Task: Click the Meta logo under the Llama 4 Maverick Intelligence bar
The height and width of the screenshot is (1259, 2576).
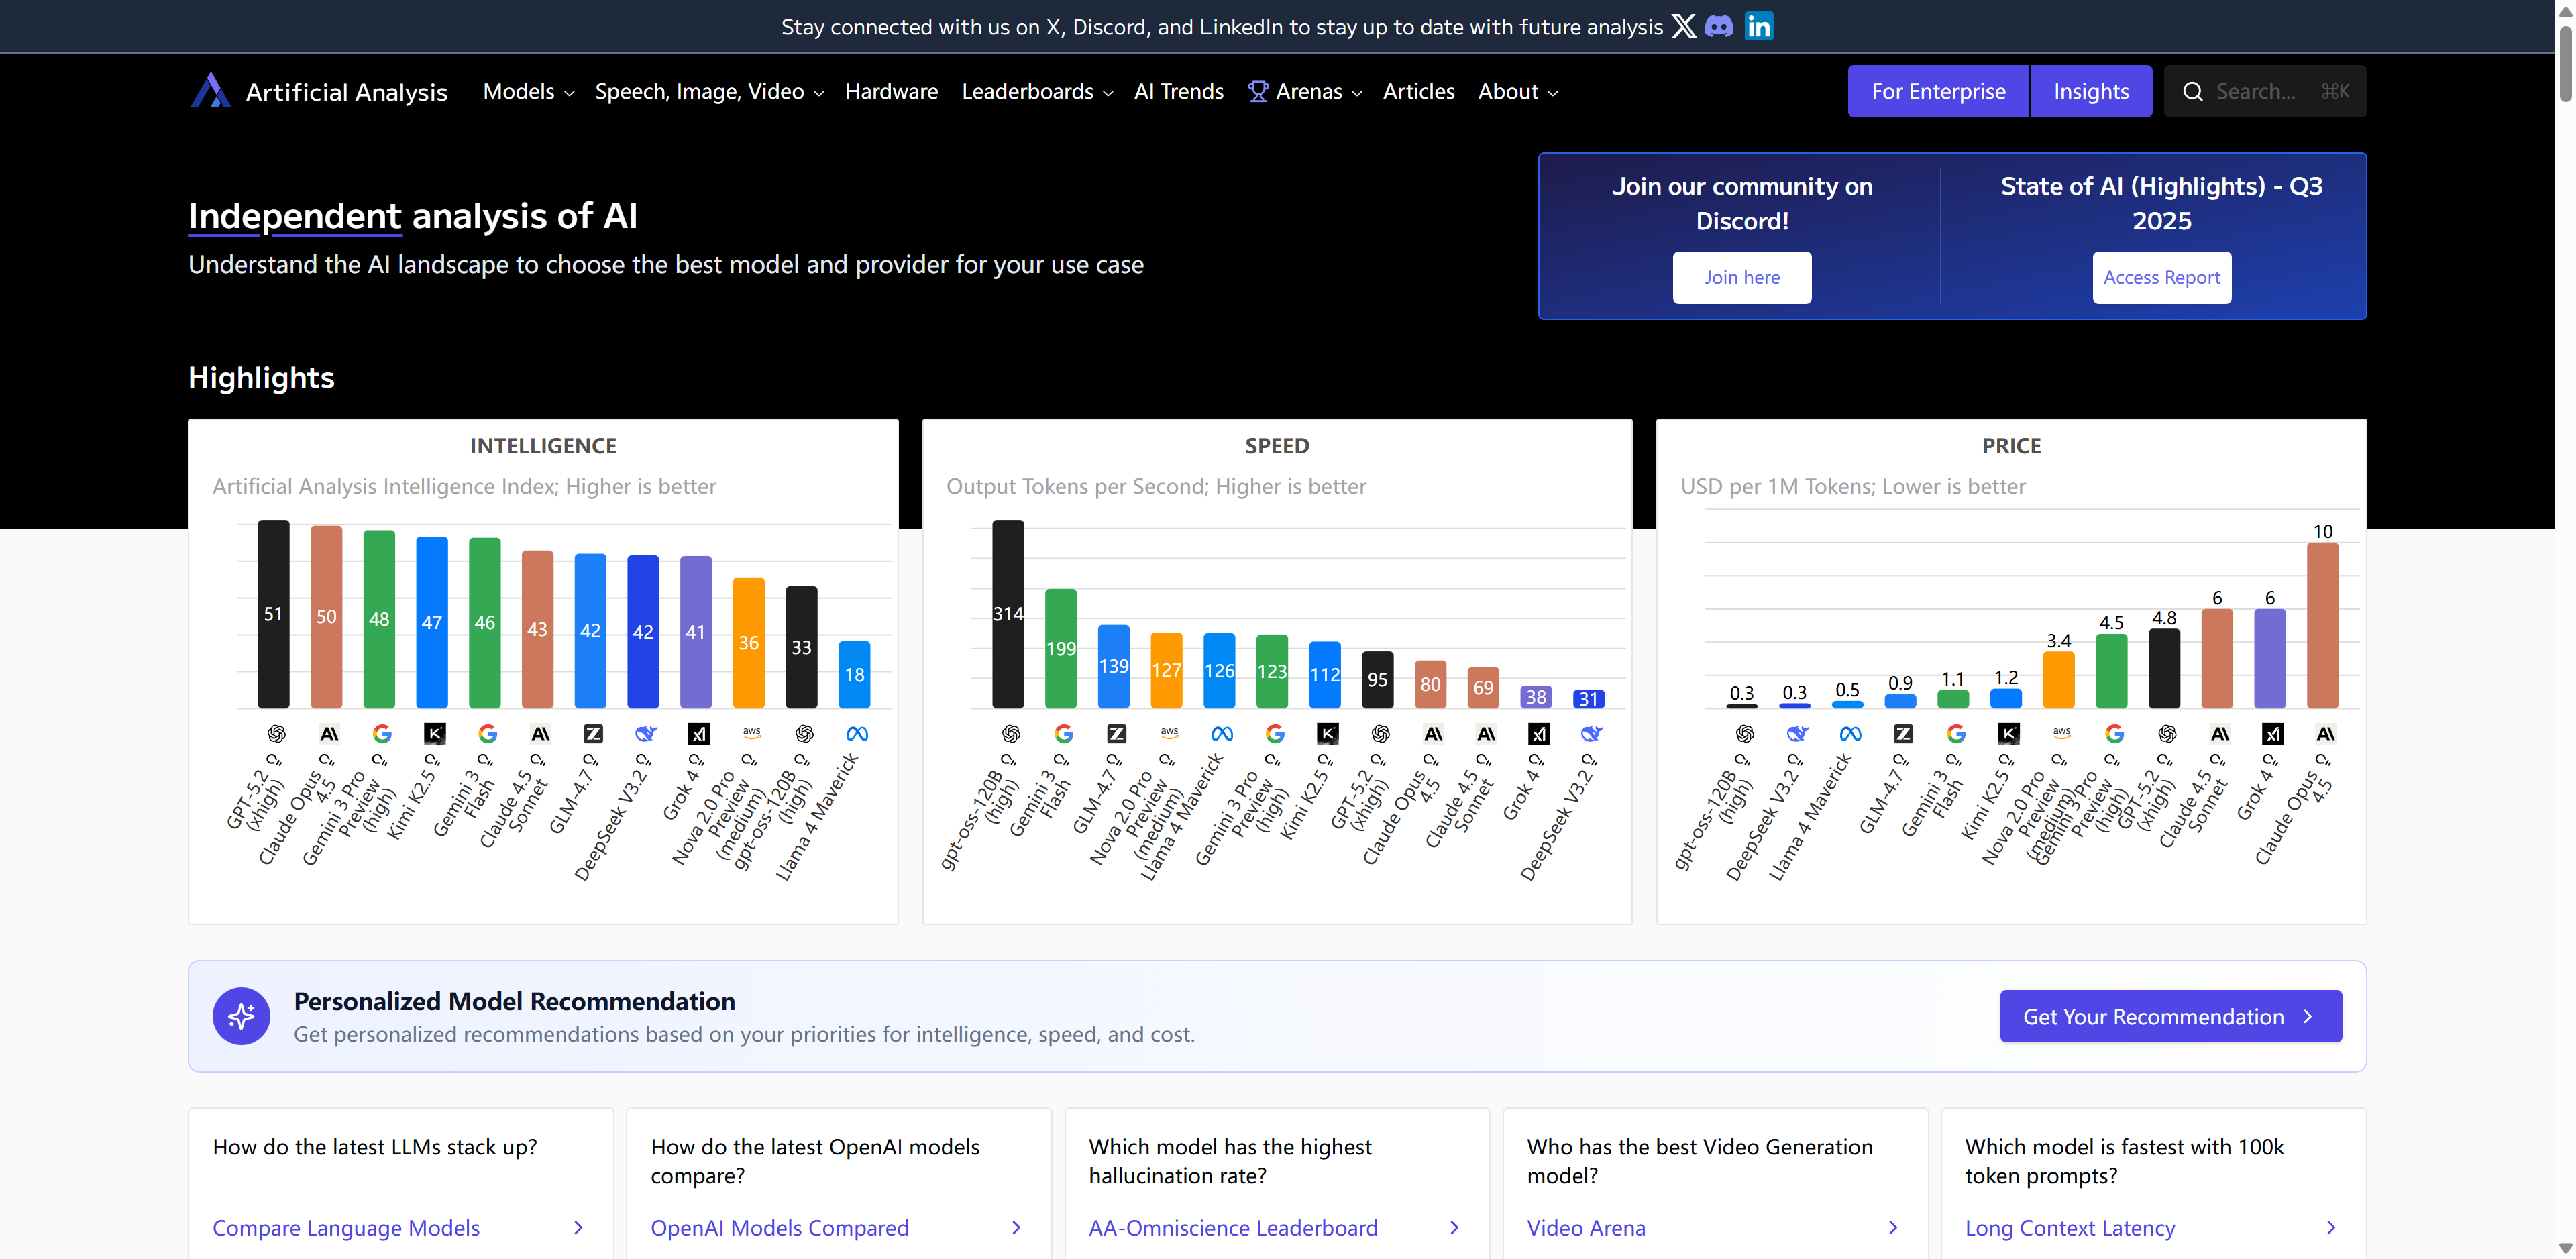Action: (857, 734)
